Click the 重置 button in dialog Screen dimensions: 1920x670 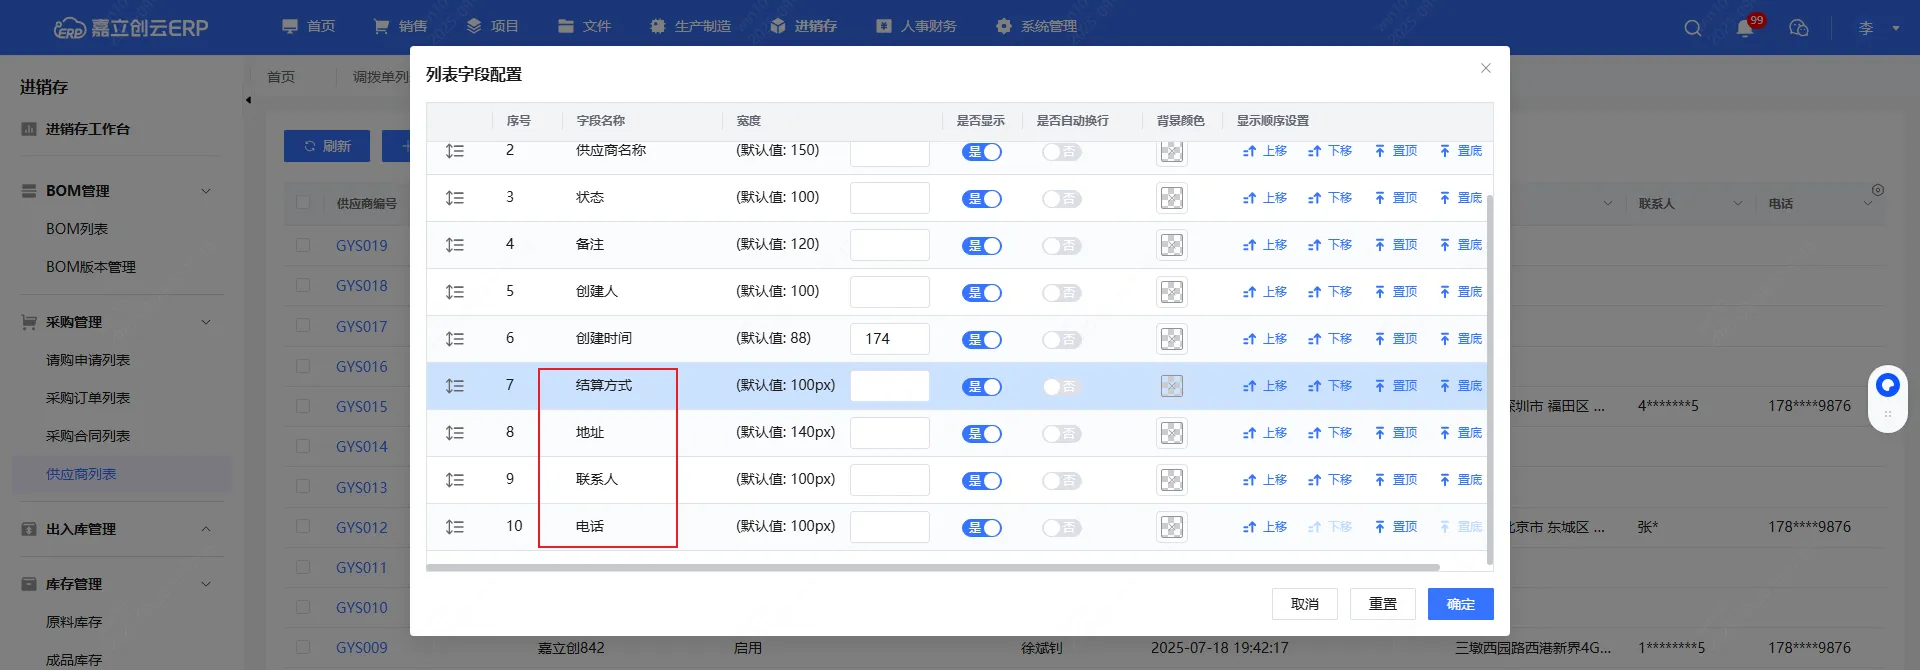pyautogui.click(x=1382, y=604)
